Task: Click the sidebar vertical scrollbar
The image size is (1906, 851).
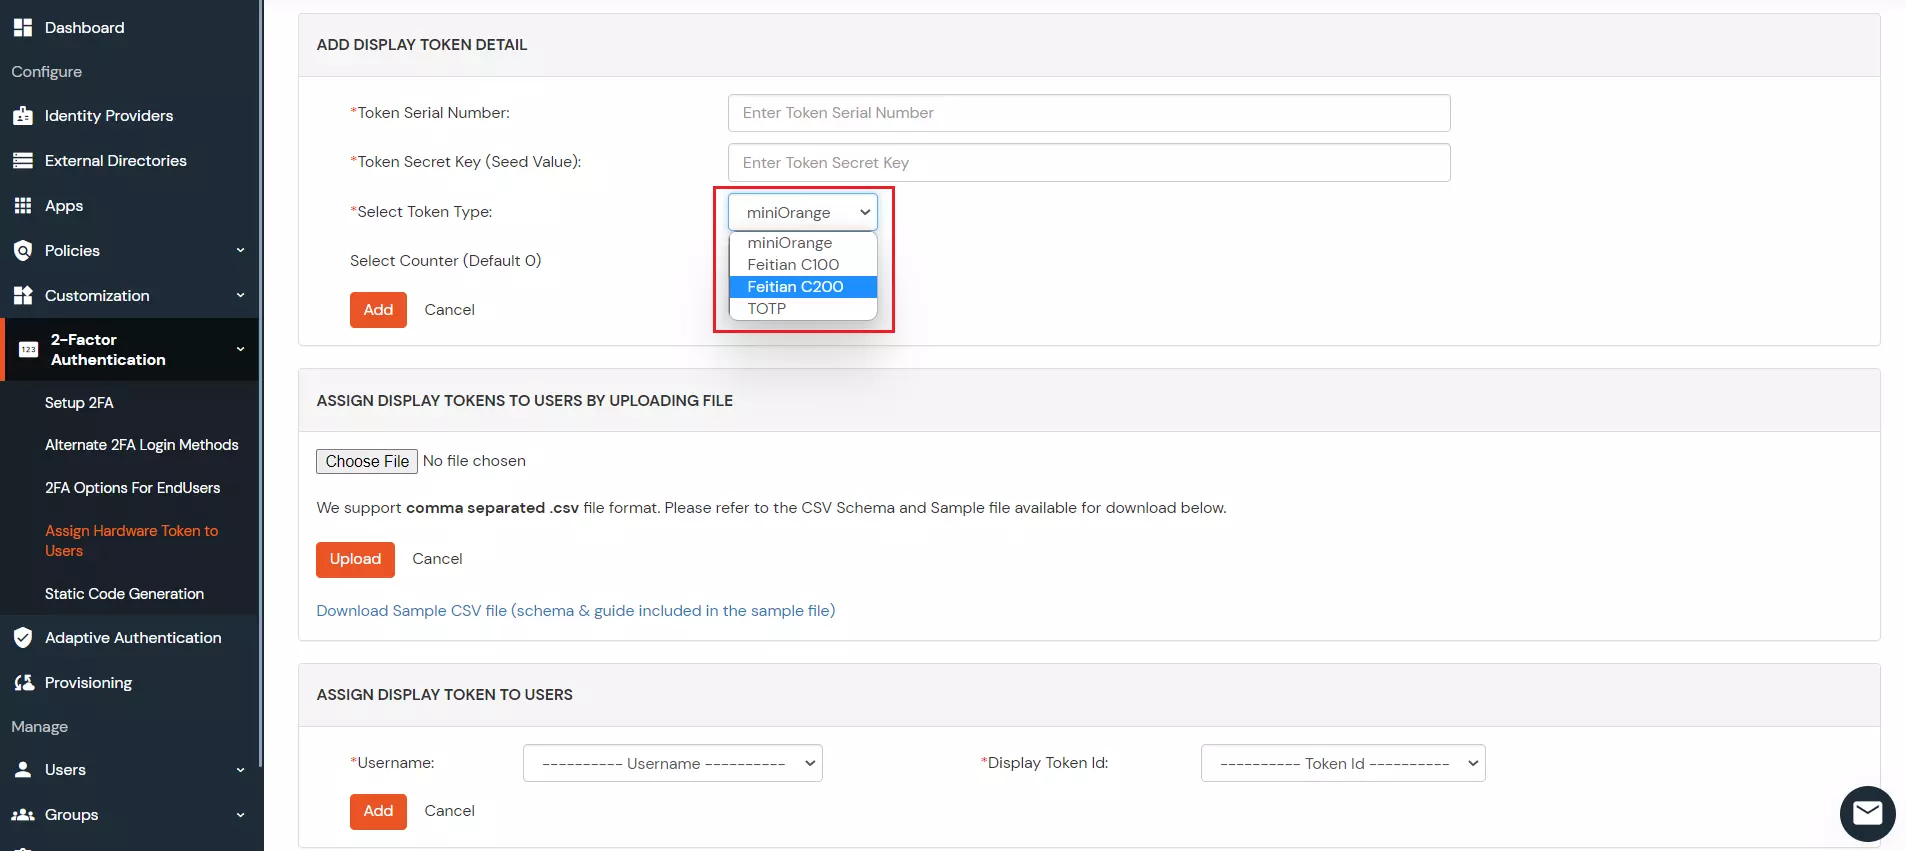Action: pyautogui.click(x=261, y=384)
